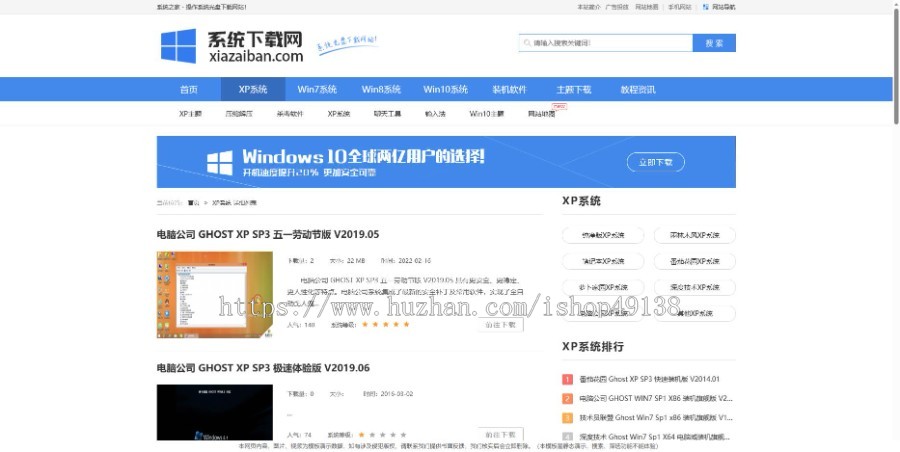Image resolution: width=900 pixels, height=452 pixels.
Task: Open ranking item 电脑公司 GHOST WIN7 SP1 X86
Action: coord(656,398)
